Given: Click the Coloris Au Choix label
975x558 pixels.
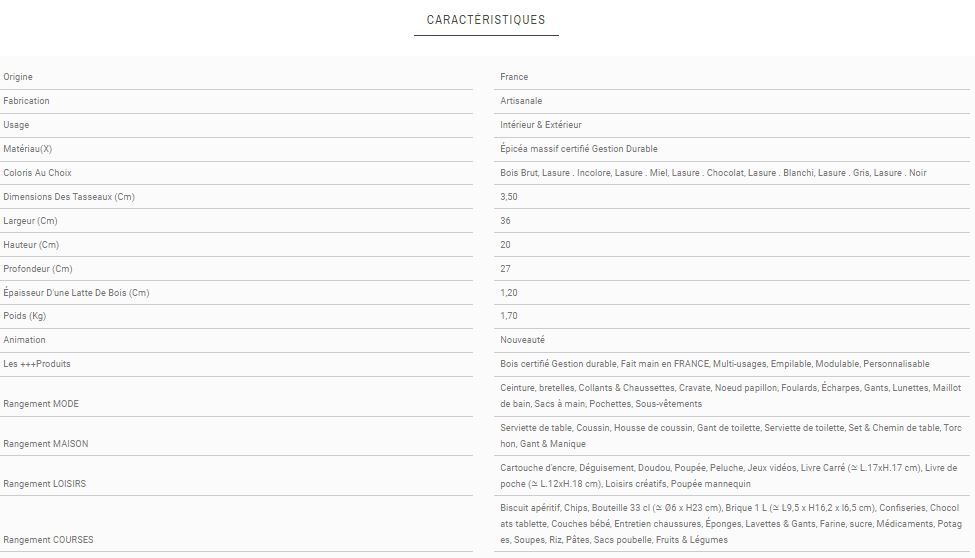Looking at the screenshot, I should pos(37,173).
